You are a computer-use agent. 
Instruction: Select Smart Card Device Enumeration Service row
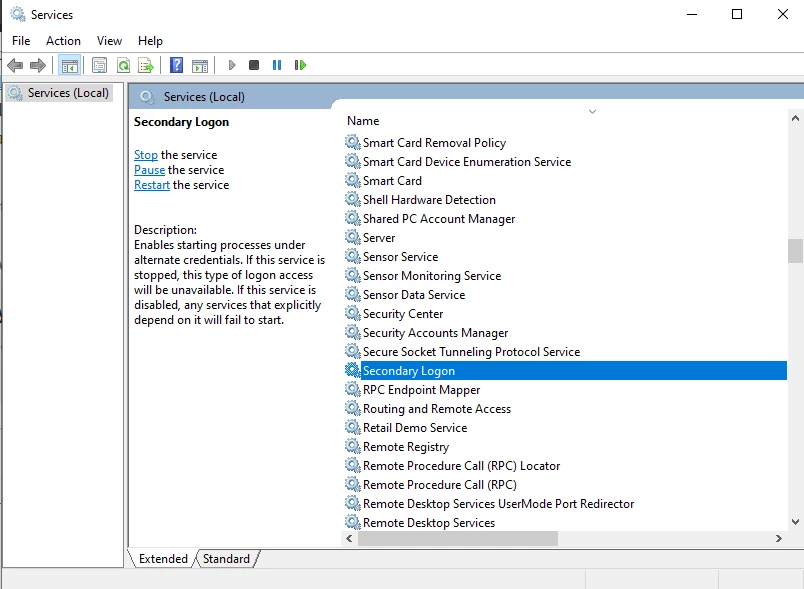[565, 161]
